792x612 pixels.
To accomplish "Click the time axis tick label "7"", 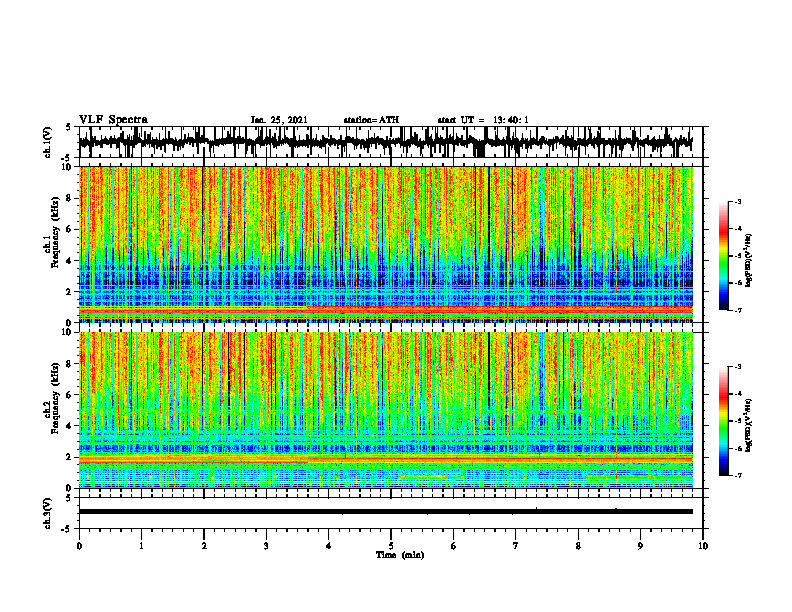I will [516, 546].
